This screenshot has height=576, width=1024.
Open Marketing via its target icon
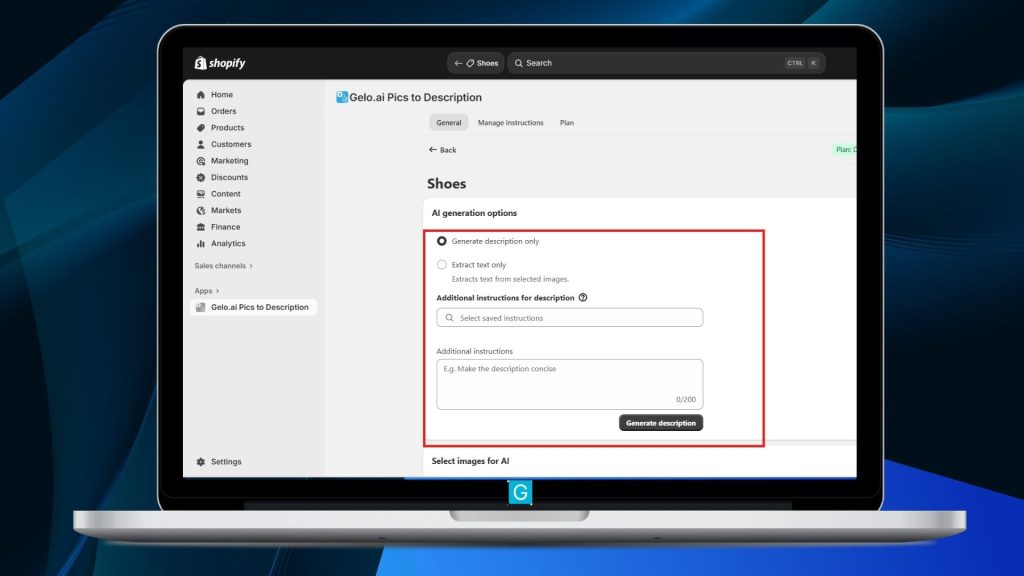click(x=201, y=161)
